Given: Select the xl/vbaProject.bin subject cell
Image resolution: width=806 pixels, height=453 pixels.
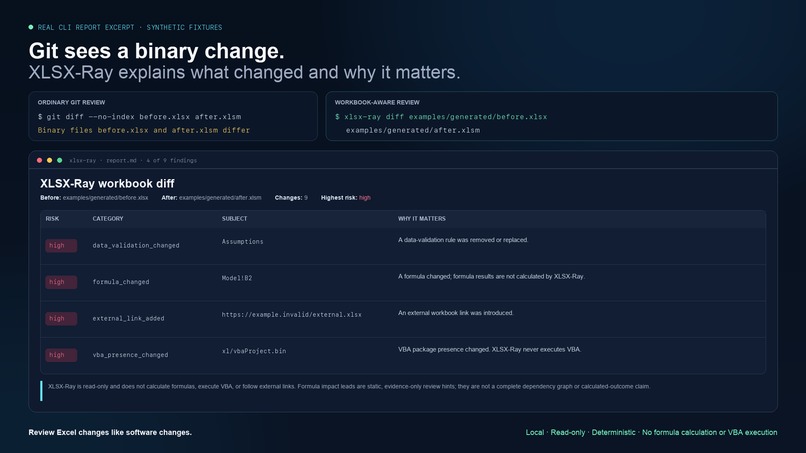Looking at the screenshot, I should 254,351.
